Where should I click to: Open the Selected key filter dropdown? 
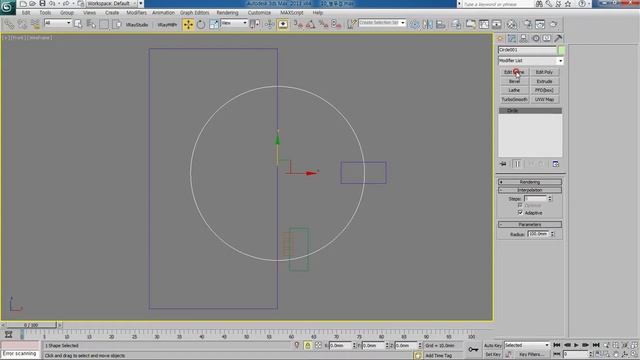(527, 345)
